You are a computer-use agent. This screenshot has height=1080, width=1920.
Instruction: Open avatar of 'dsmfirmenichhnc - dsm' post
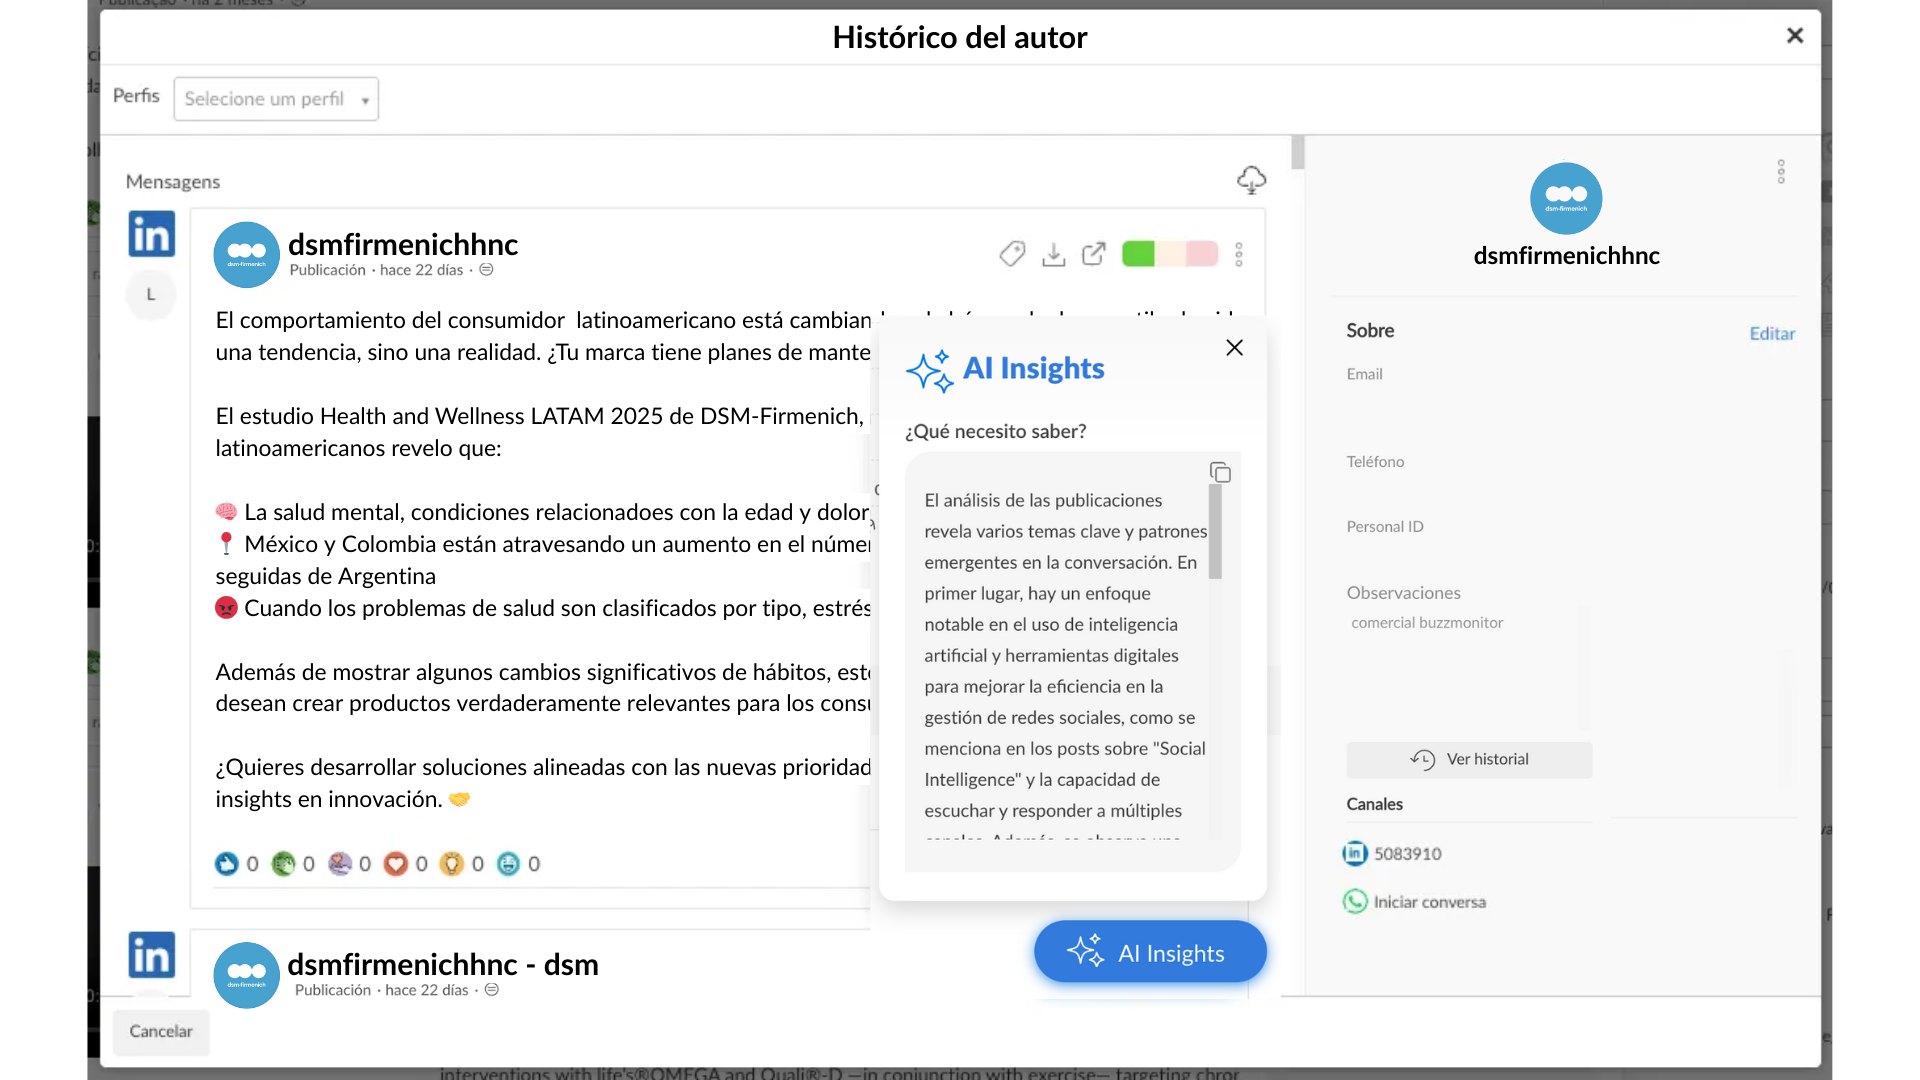point(246,974)
